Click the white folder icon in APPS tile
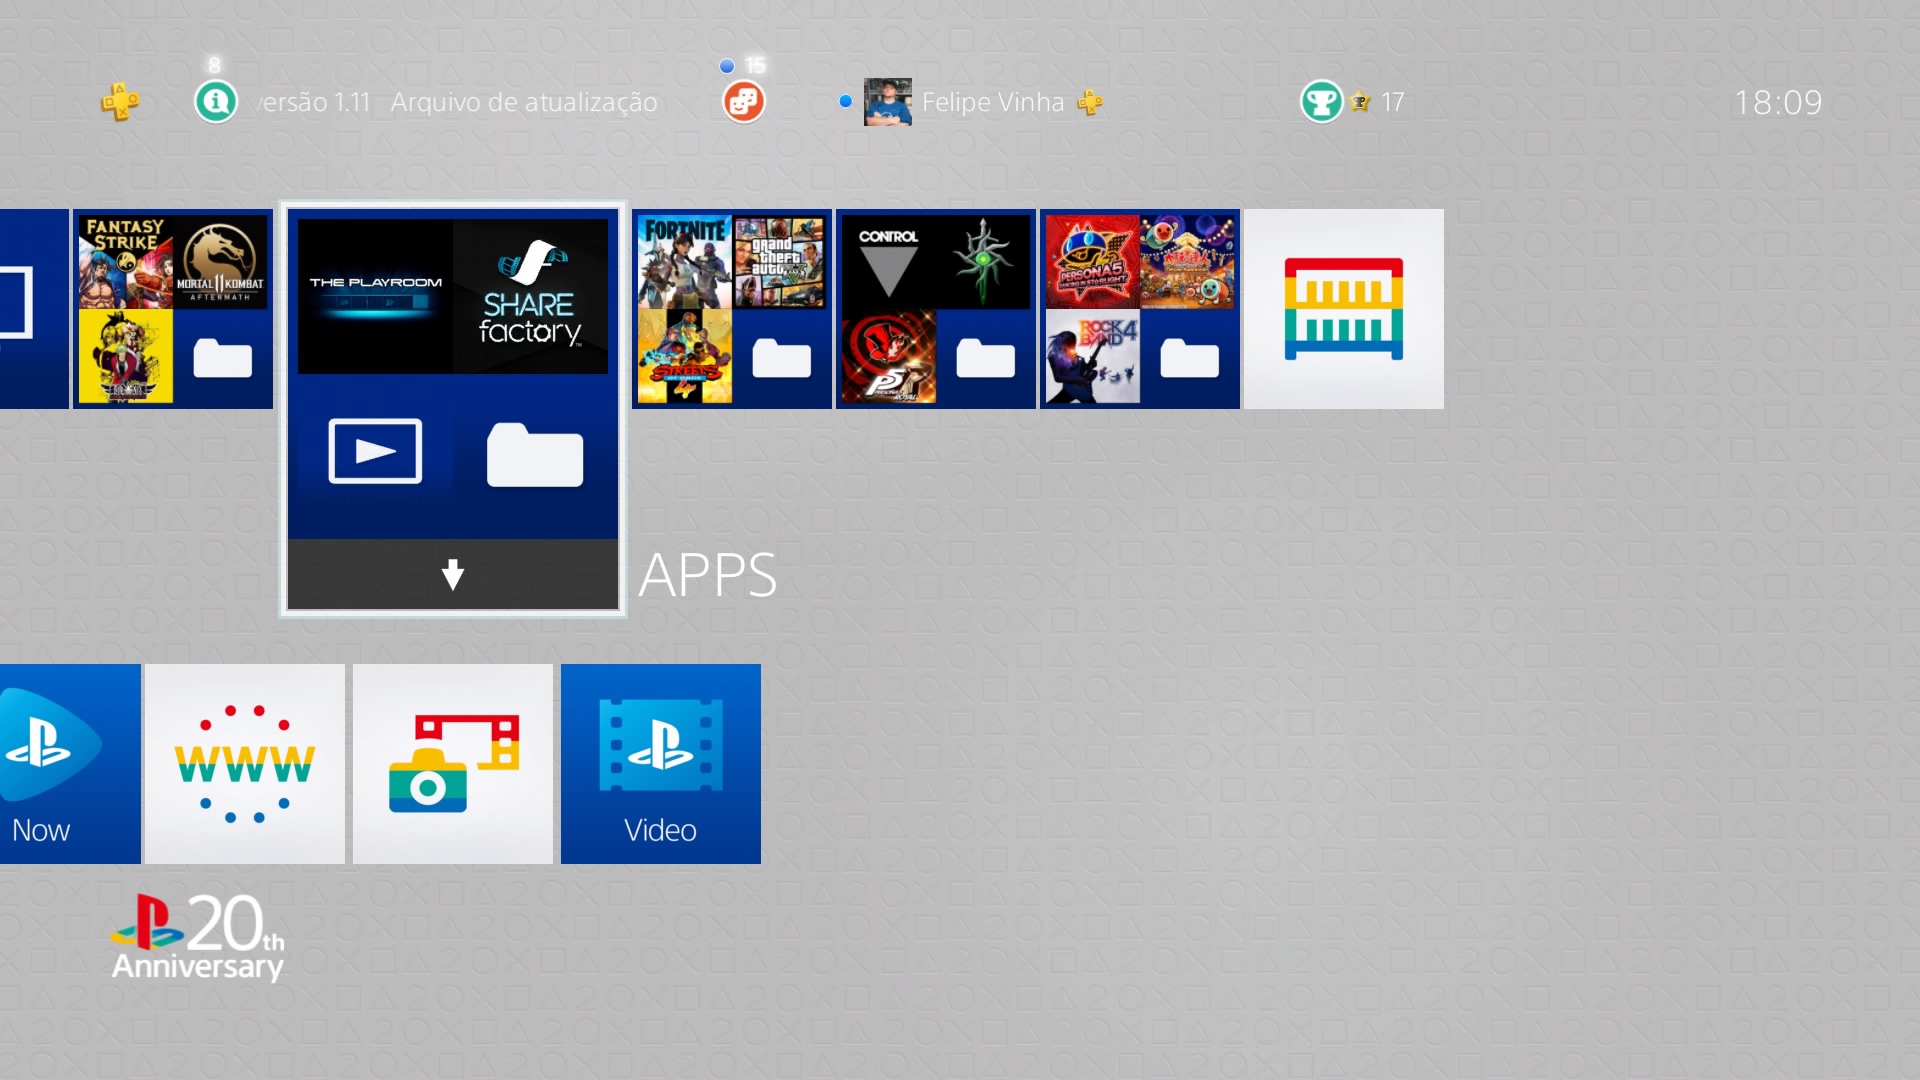Image resolution: width=1920 pixels, height=1080 pixels. tap(535, 455)
